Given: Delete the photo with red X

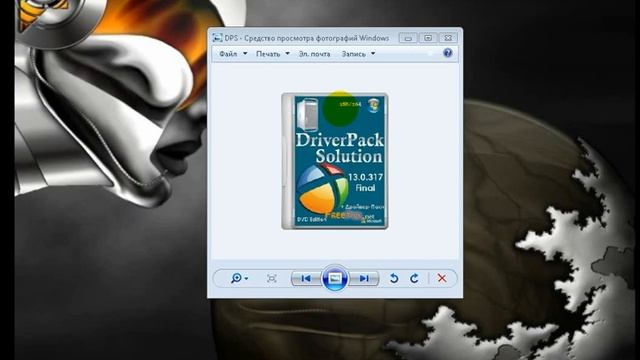Looking at the screenshot, I should [x=442, y=278].
